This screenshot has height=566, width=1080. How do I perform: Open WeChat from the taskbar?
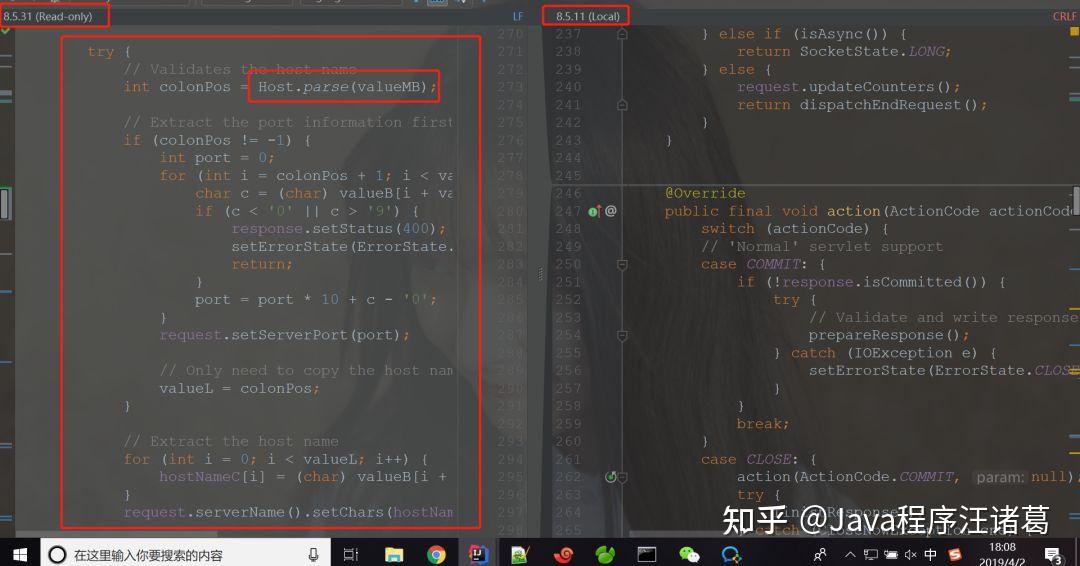[x=689, y=554]
